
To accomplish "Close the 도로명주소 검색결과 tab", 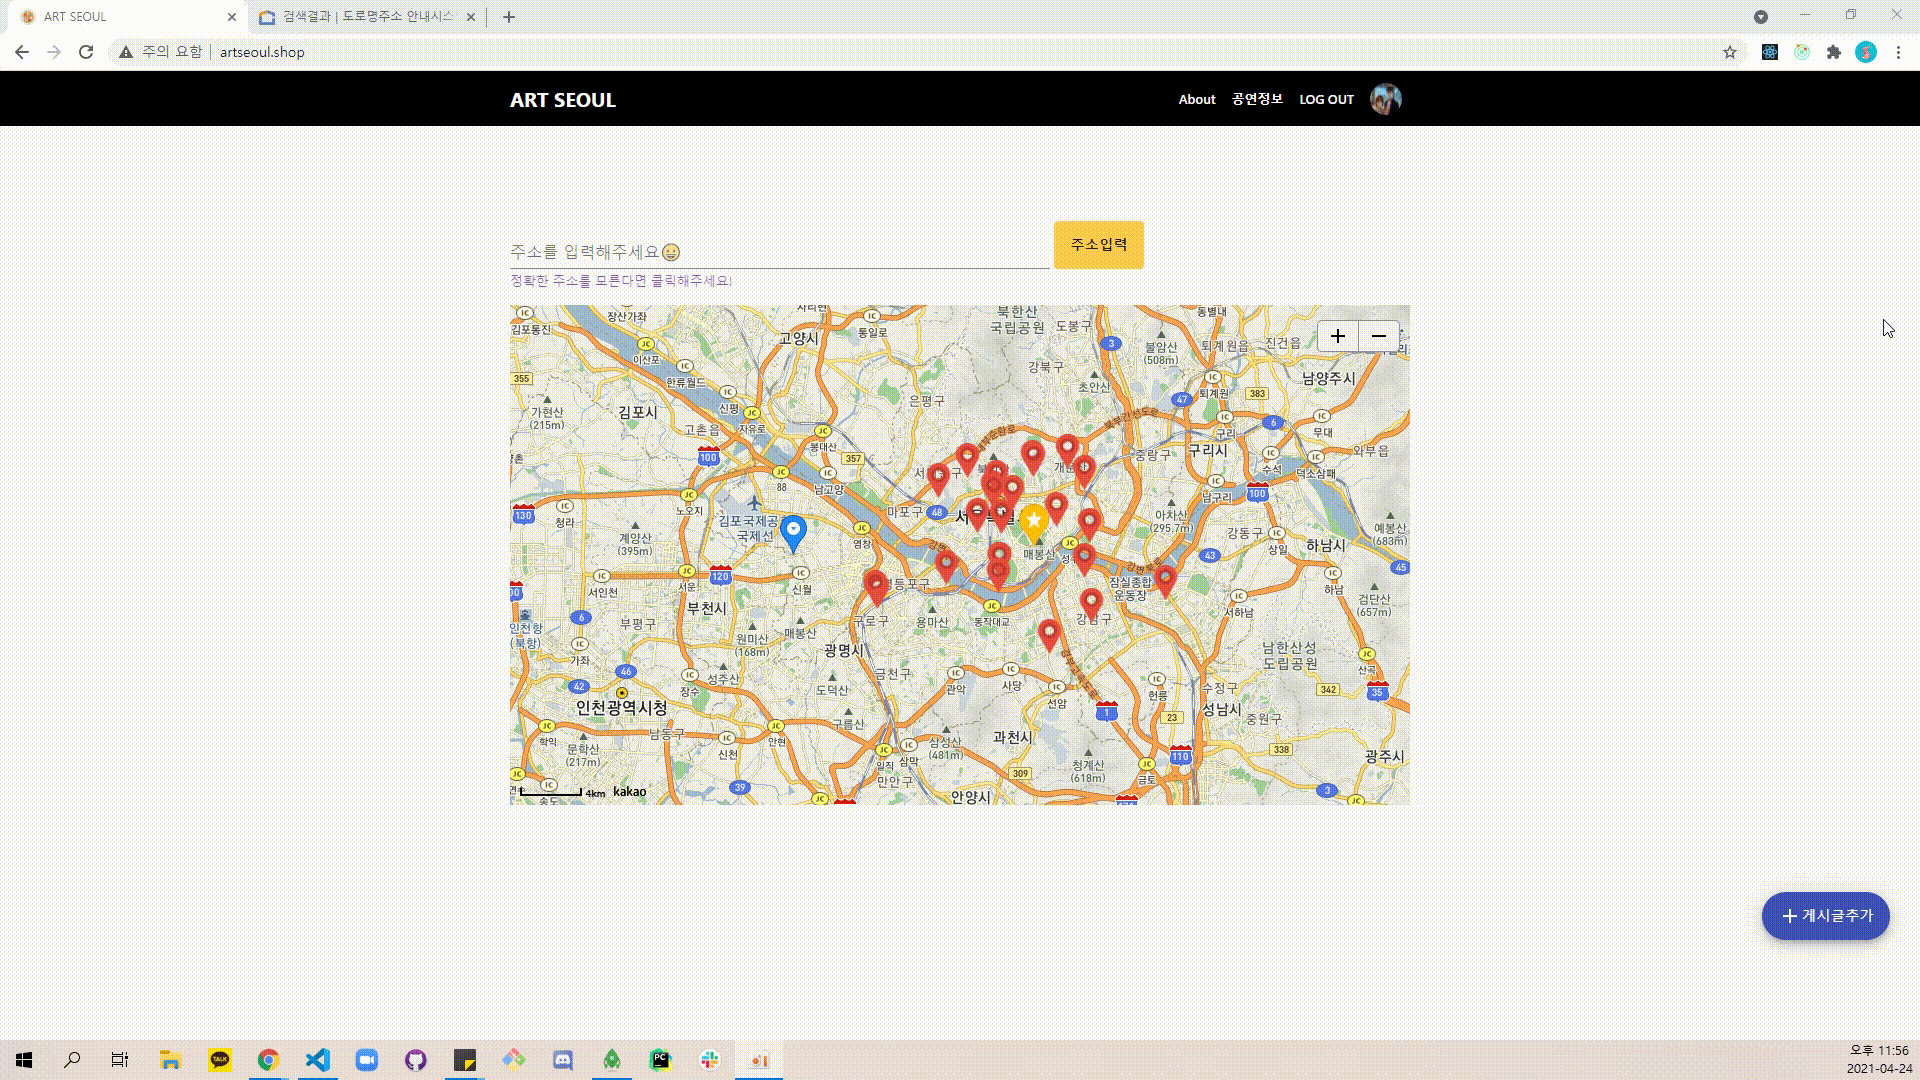I will click(471, 17).
